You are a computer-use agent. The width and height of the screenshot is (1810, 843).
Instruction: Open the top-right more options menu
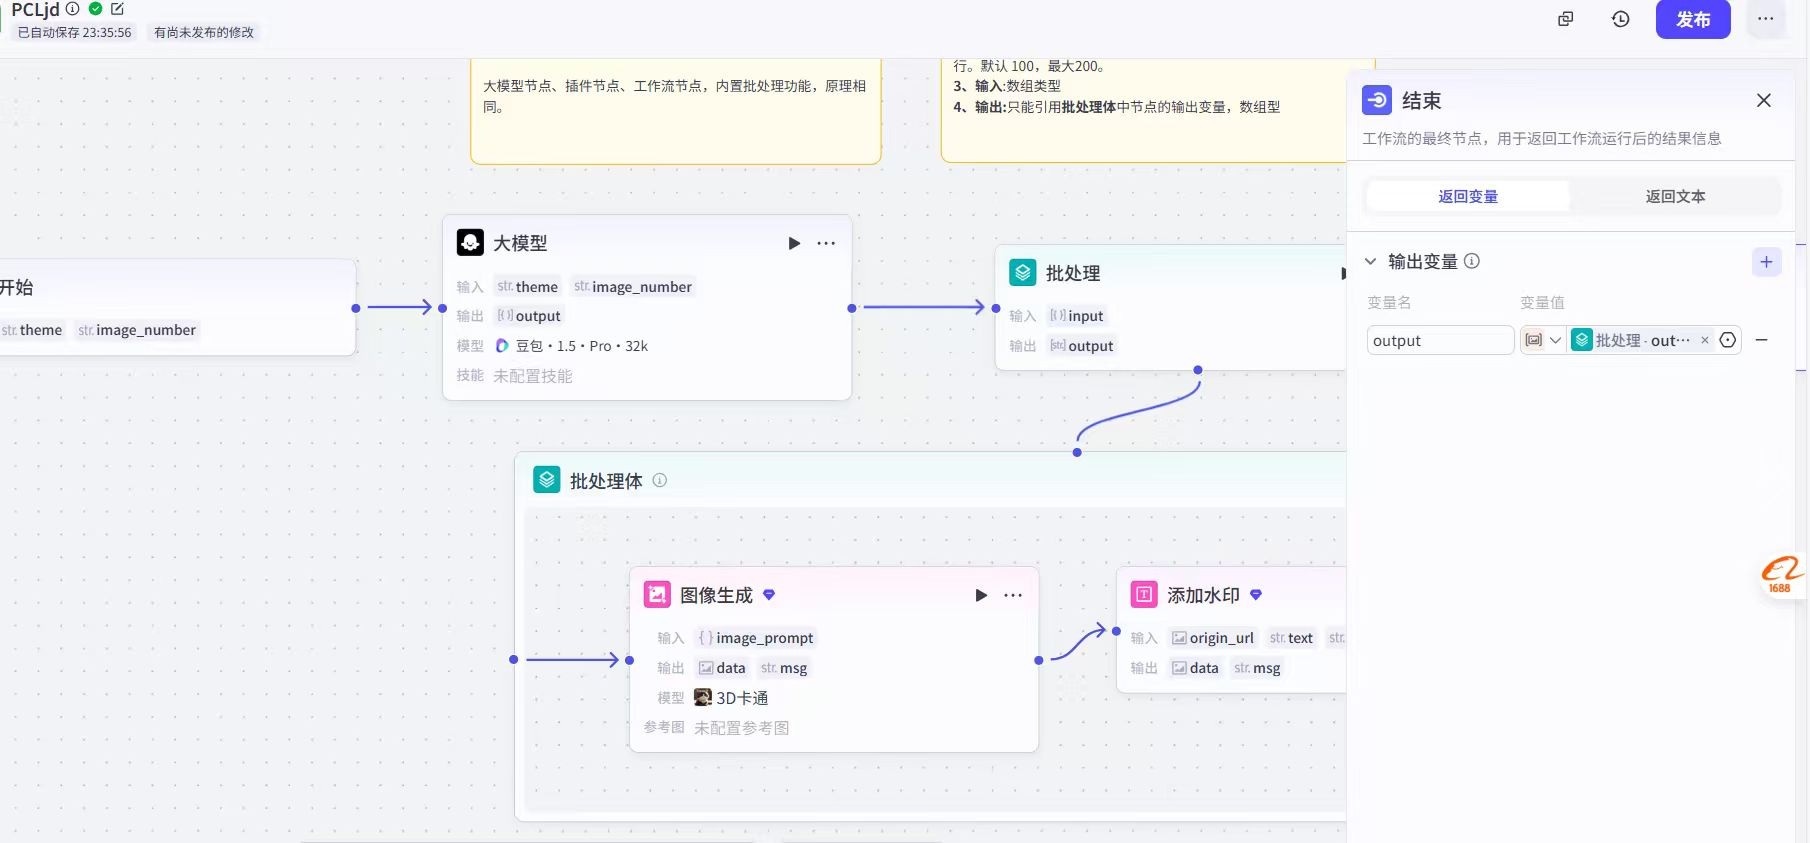1765,19
